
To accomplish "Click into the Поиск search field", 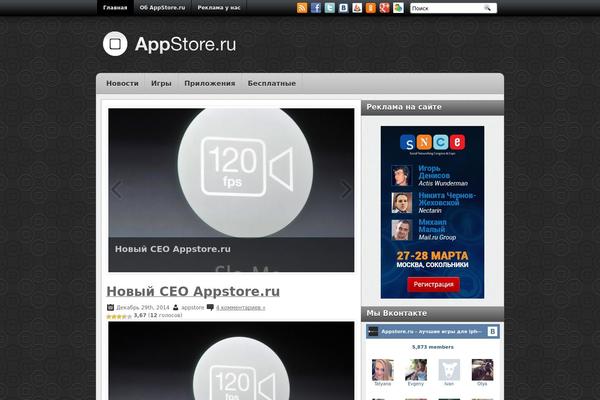I will pos(447,8).
